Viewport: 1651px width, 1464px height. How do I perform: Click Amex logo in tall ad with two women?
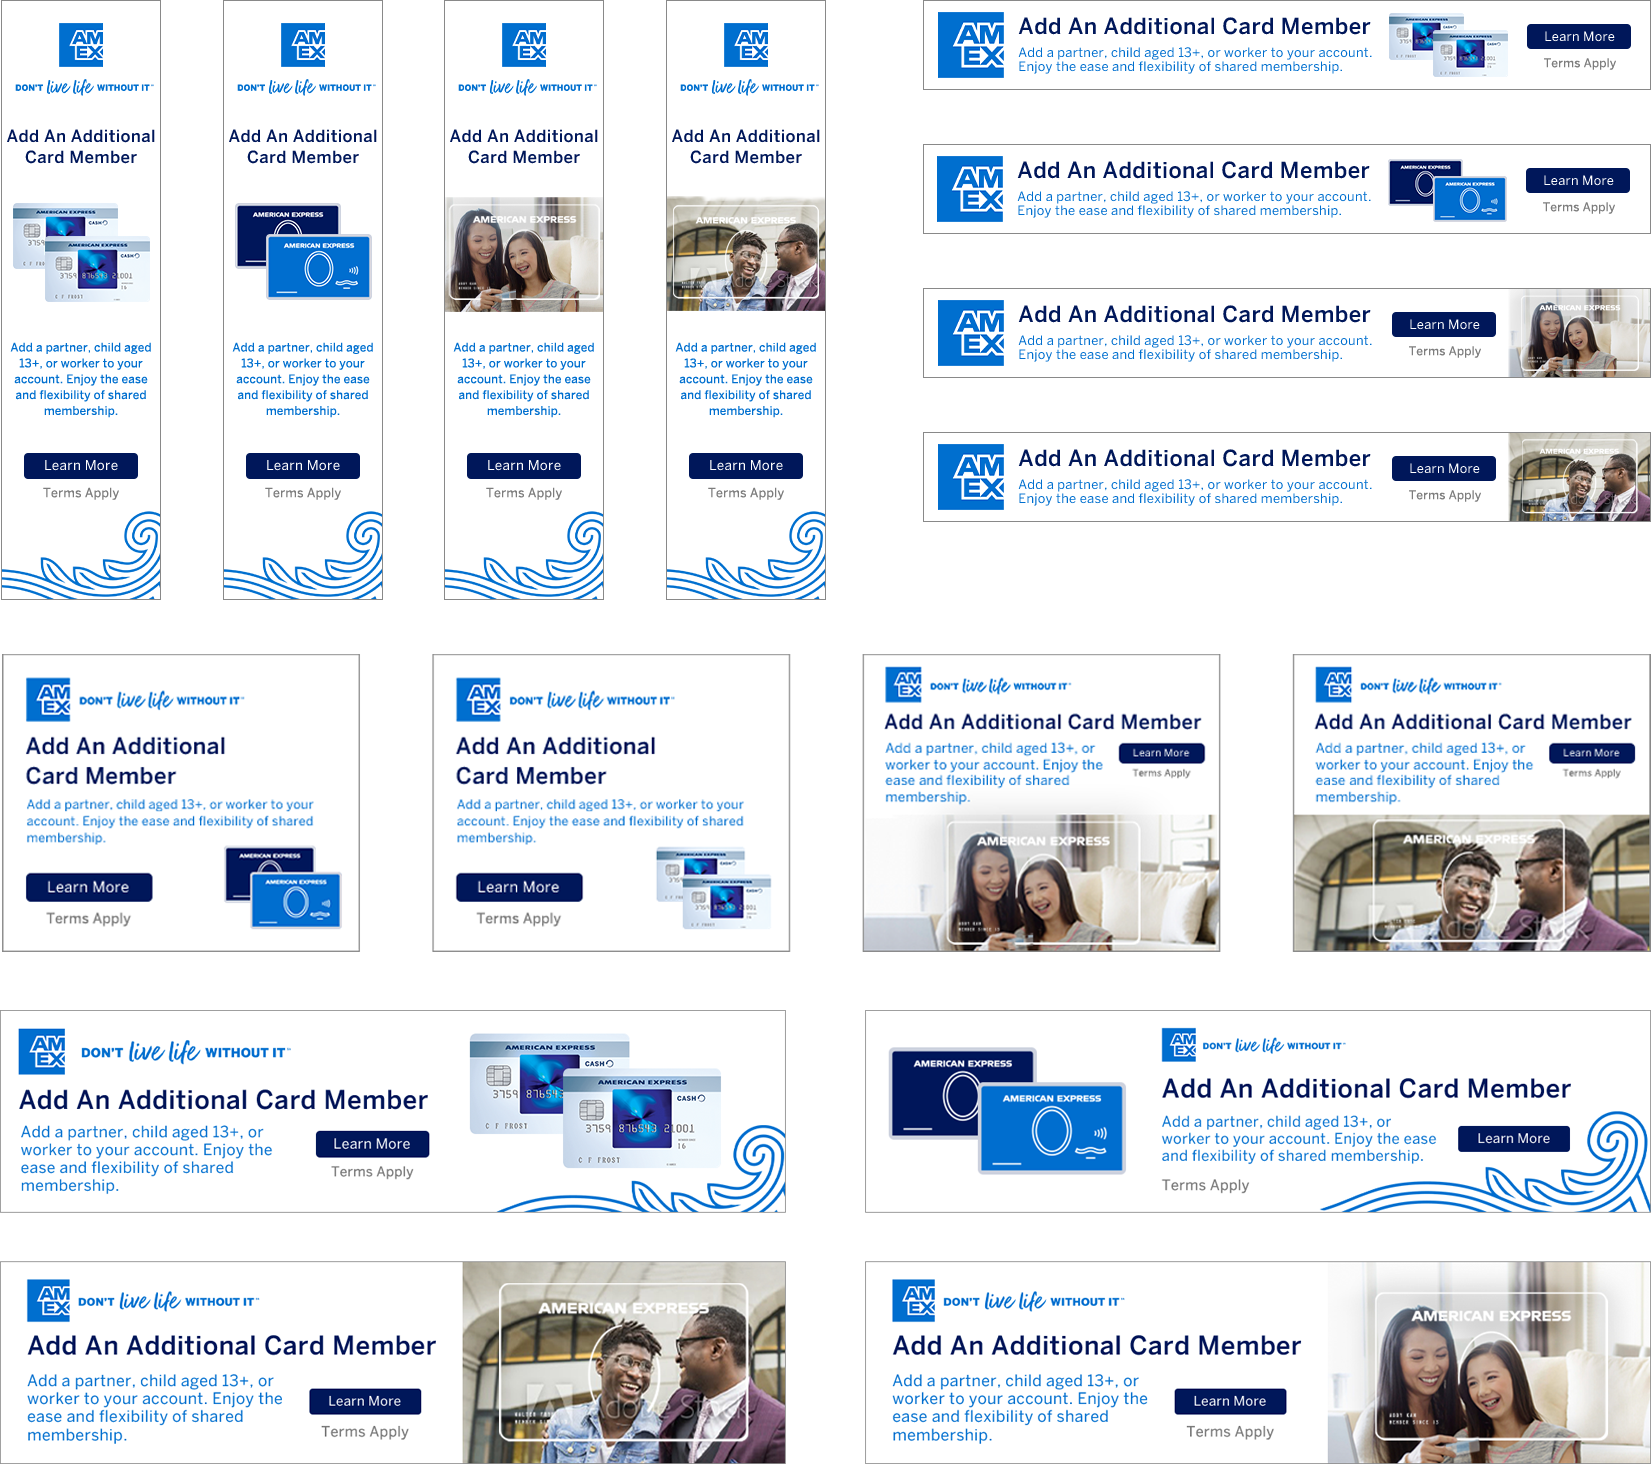(524, 46)
